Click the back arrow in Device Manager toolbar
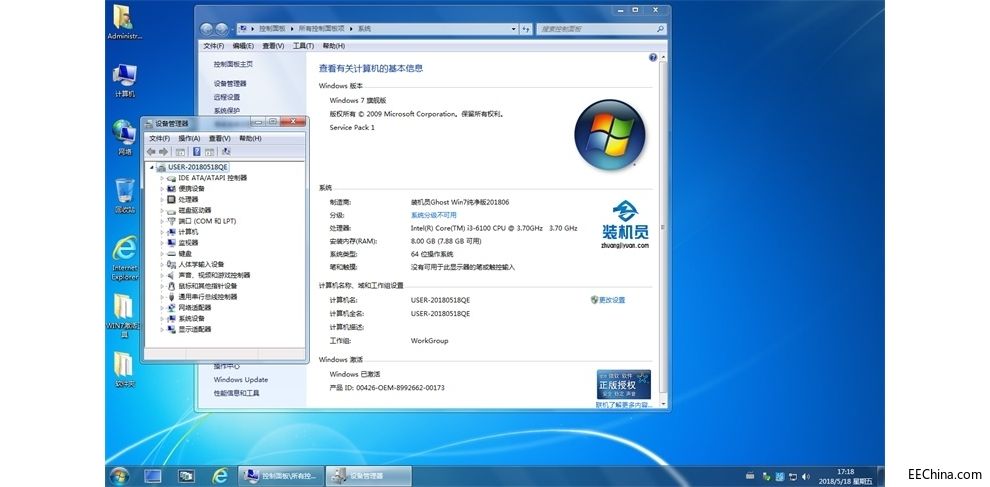Image resolution: width=990 pixels, height=487 pixels. (151, 152)
